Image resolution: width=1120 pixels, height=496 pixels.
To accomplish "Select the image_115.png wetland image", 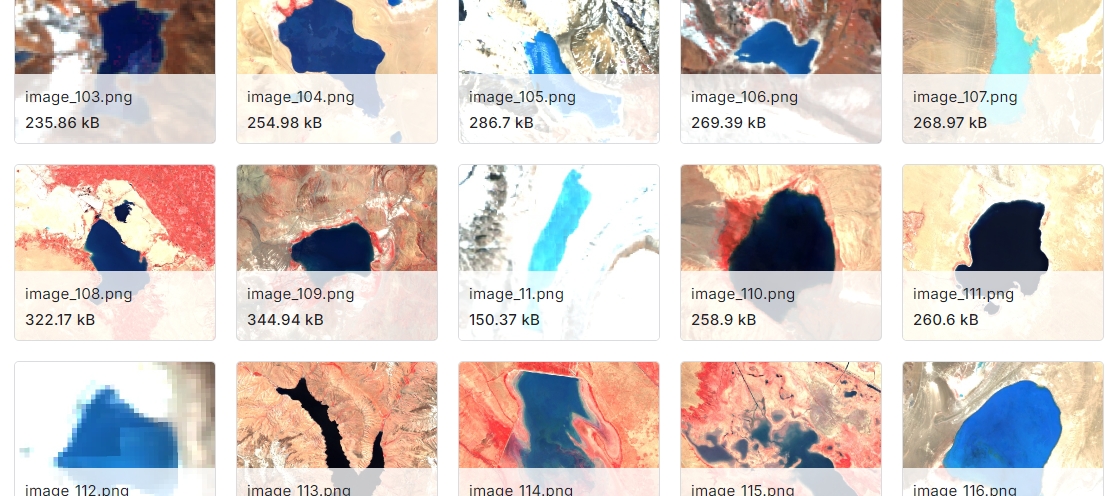I will (781, 429).
